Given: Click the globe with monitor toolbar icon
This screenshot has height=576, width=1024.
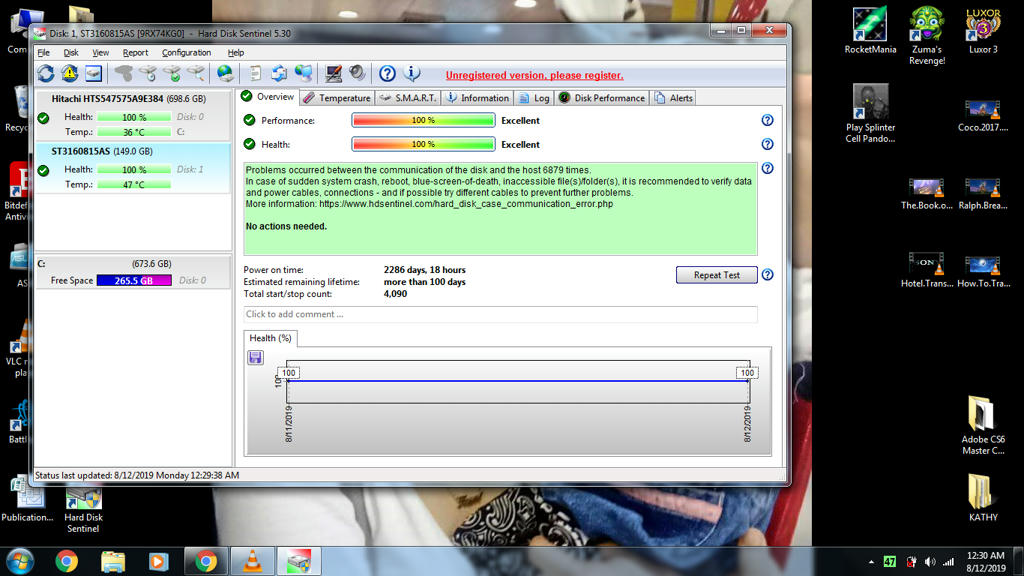Looking at the screenshot, I should tap(303, 73).
